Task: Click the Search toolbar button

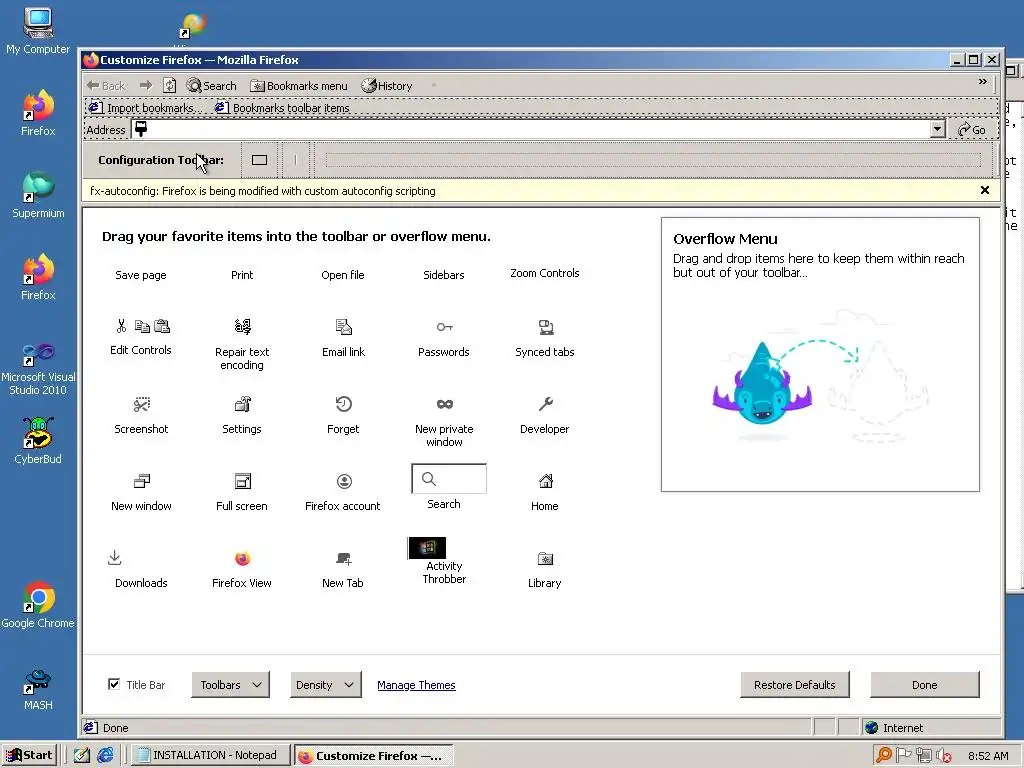Action: [211, 86]
